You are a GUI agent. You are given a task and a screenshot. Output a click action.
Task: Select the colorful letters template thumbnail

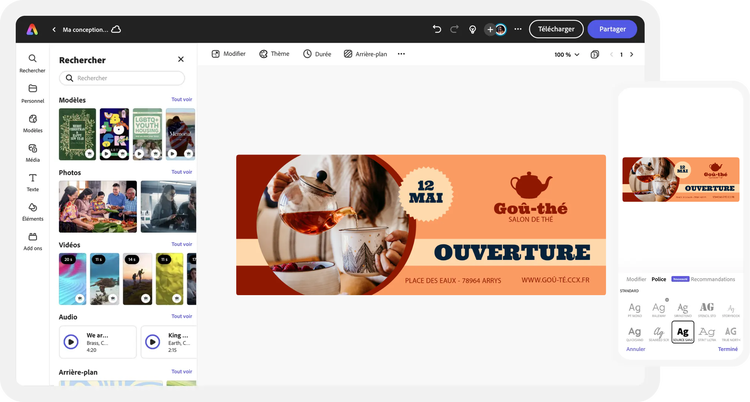pyautogui.click(x=114, y=134)
